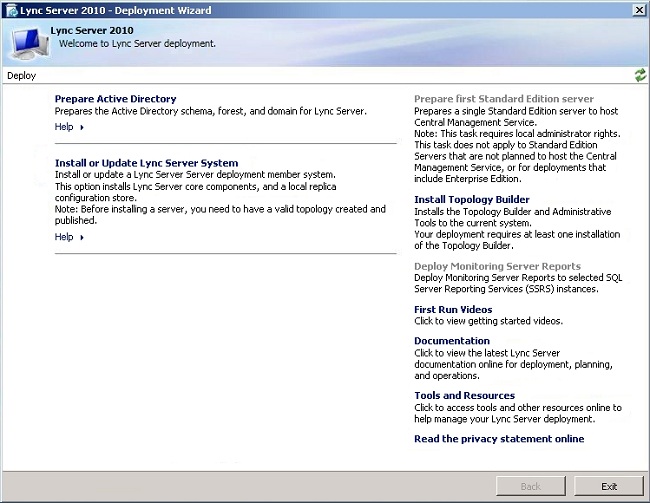Click Prepare first Standard Edition server

[x=504, y=99]
